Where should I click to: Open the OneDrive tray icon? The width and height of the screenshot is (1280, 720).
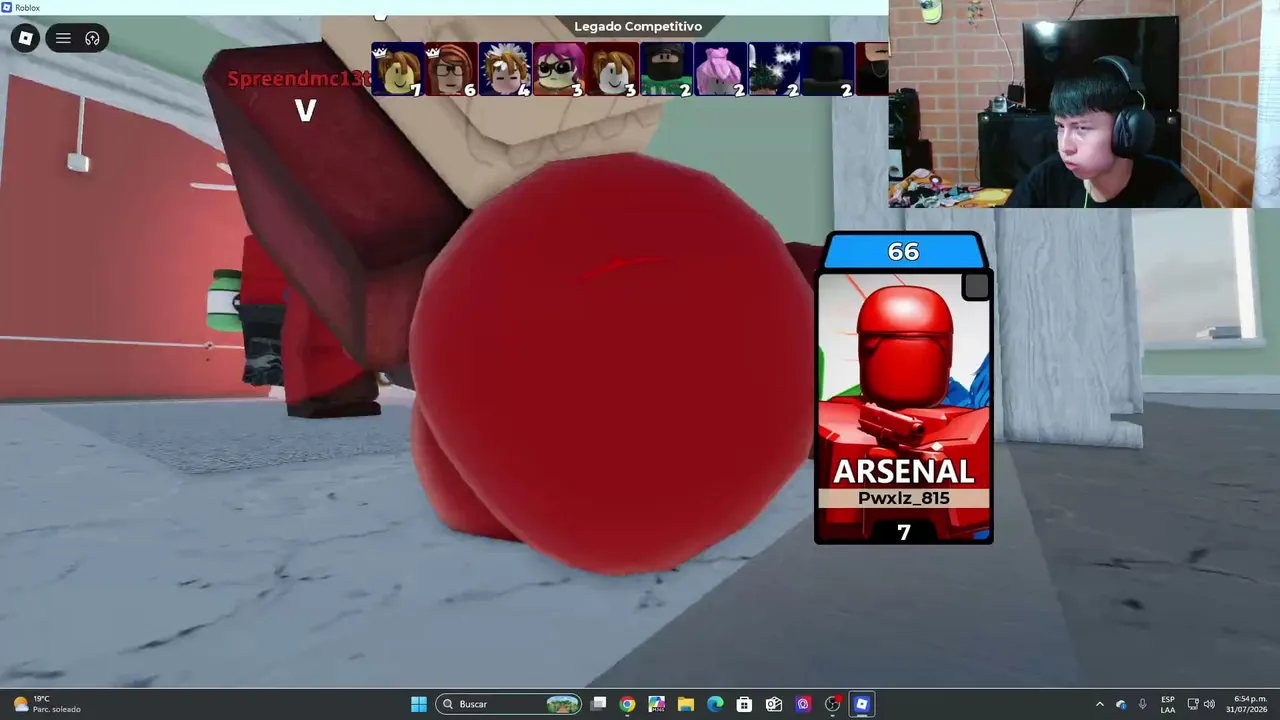[x=1121, y=704]
